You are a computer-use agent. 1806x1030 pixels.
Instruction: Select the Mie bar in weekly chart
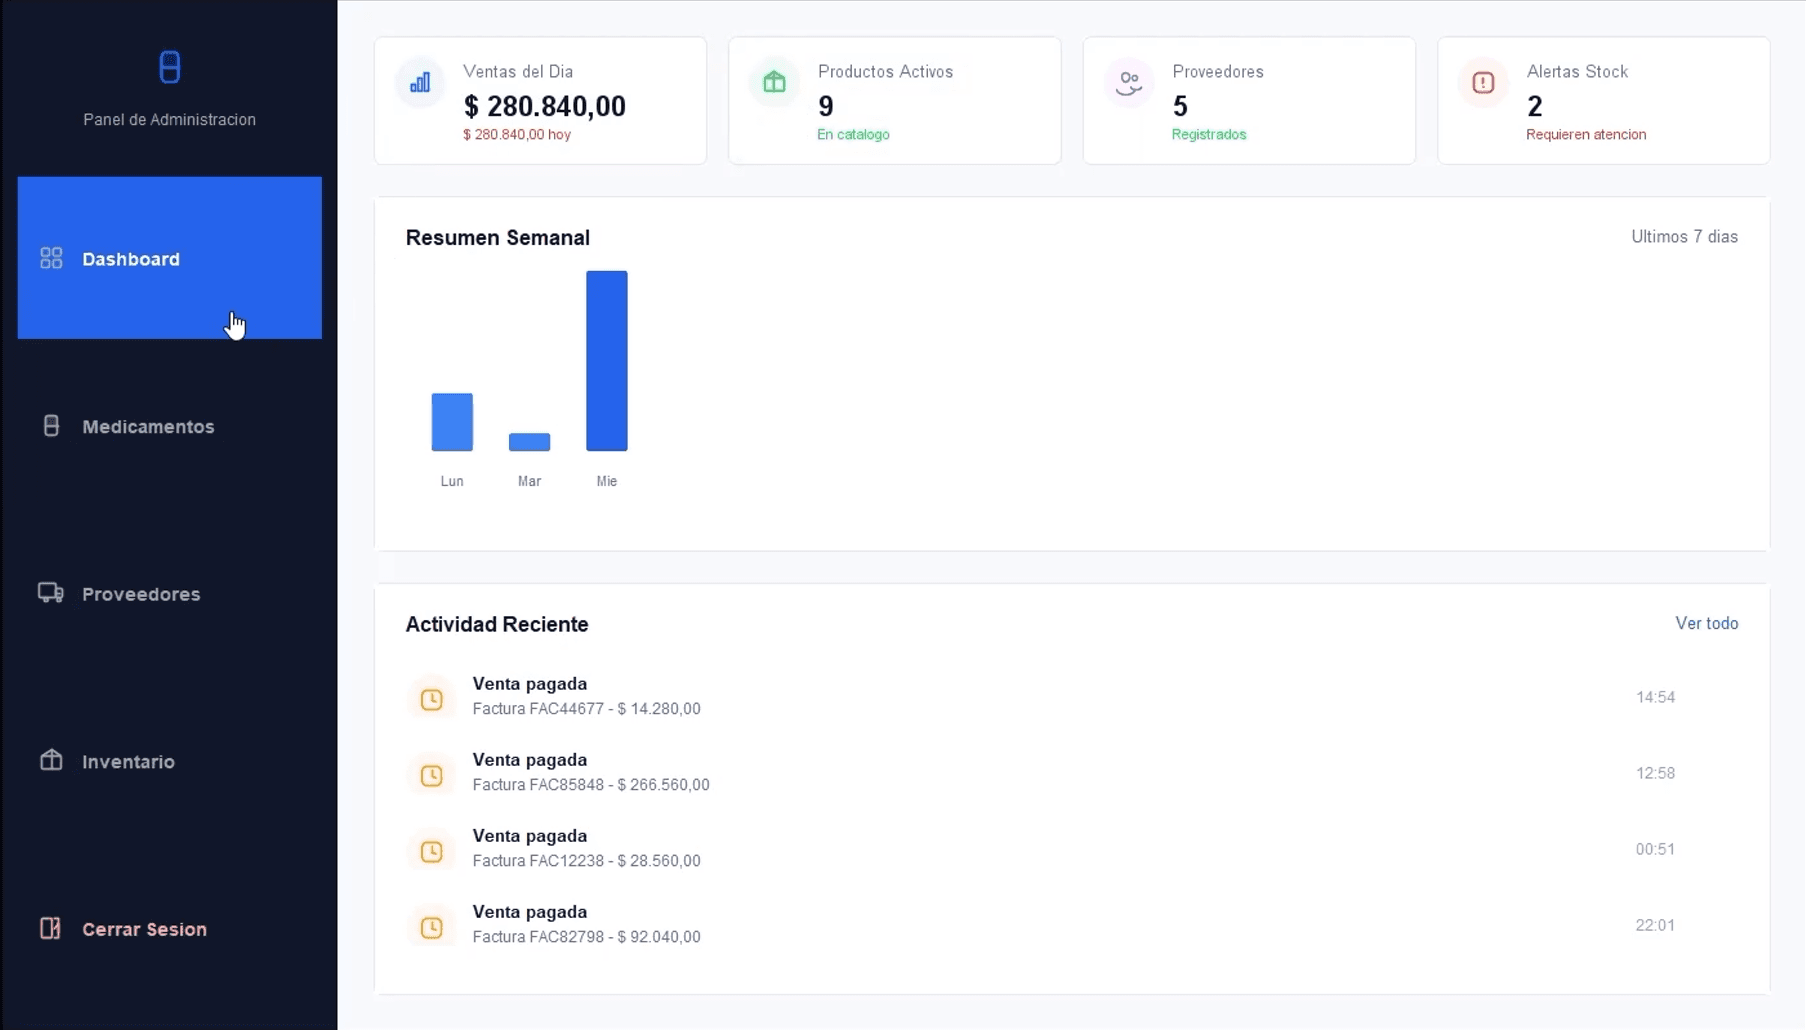click(x=607, y=361)
